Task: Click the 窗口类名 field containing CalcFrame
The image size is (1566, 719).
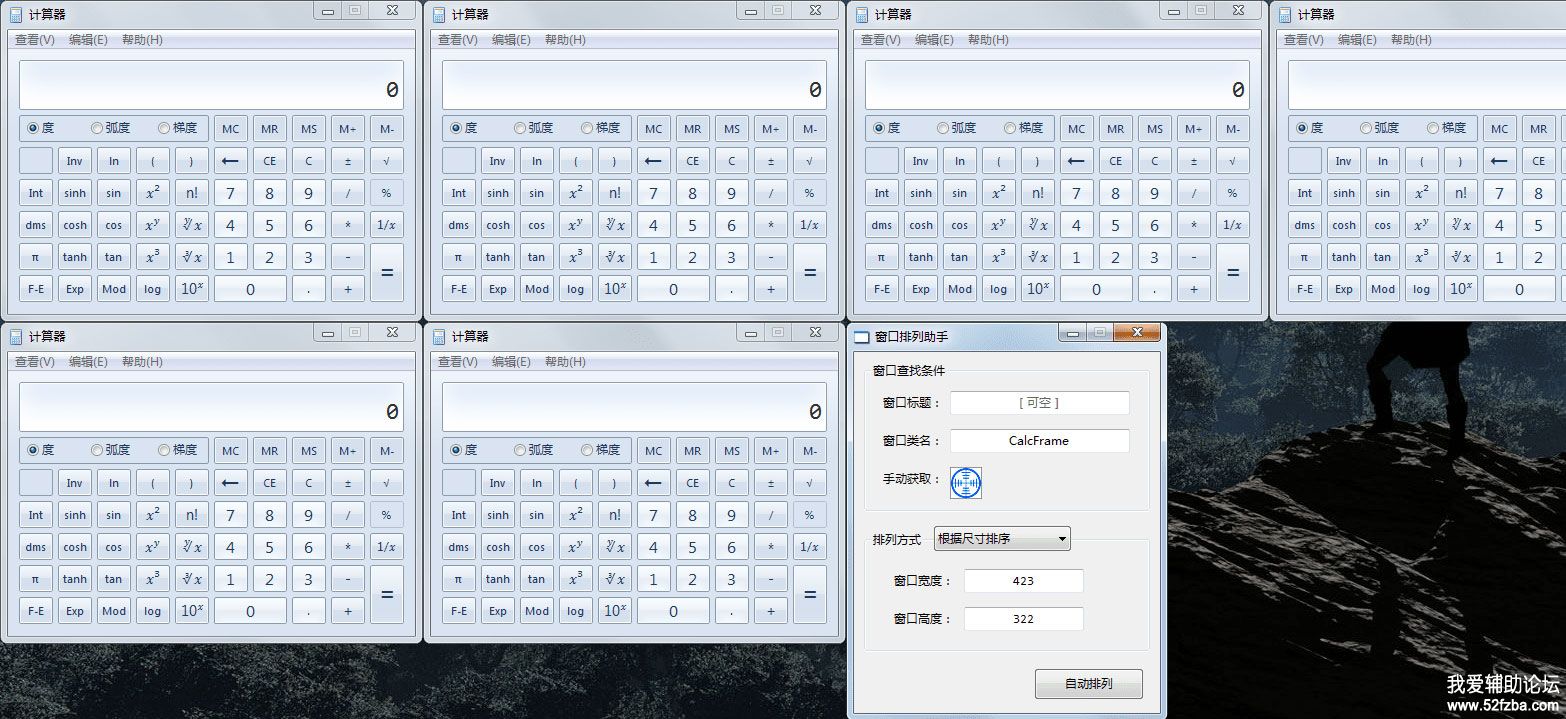Action: tap(1039, 441)
